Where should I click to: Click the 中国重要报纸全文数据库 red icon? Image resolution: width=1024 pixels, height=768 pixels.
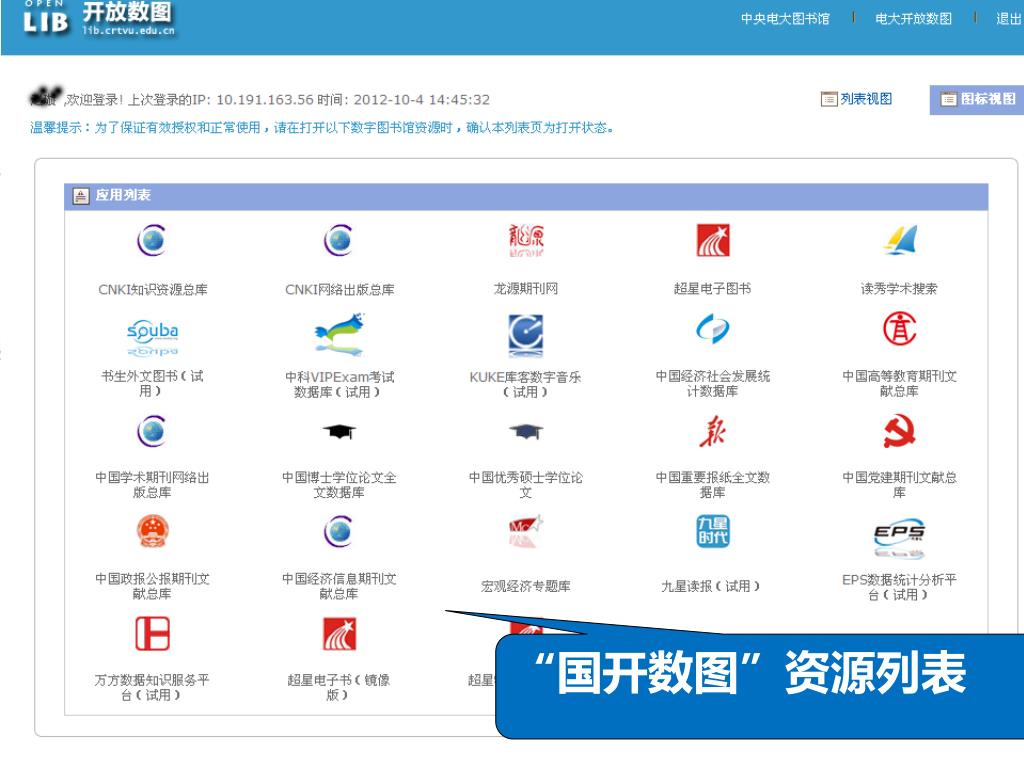point(712,431)
